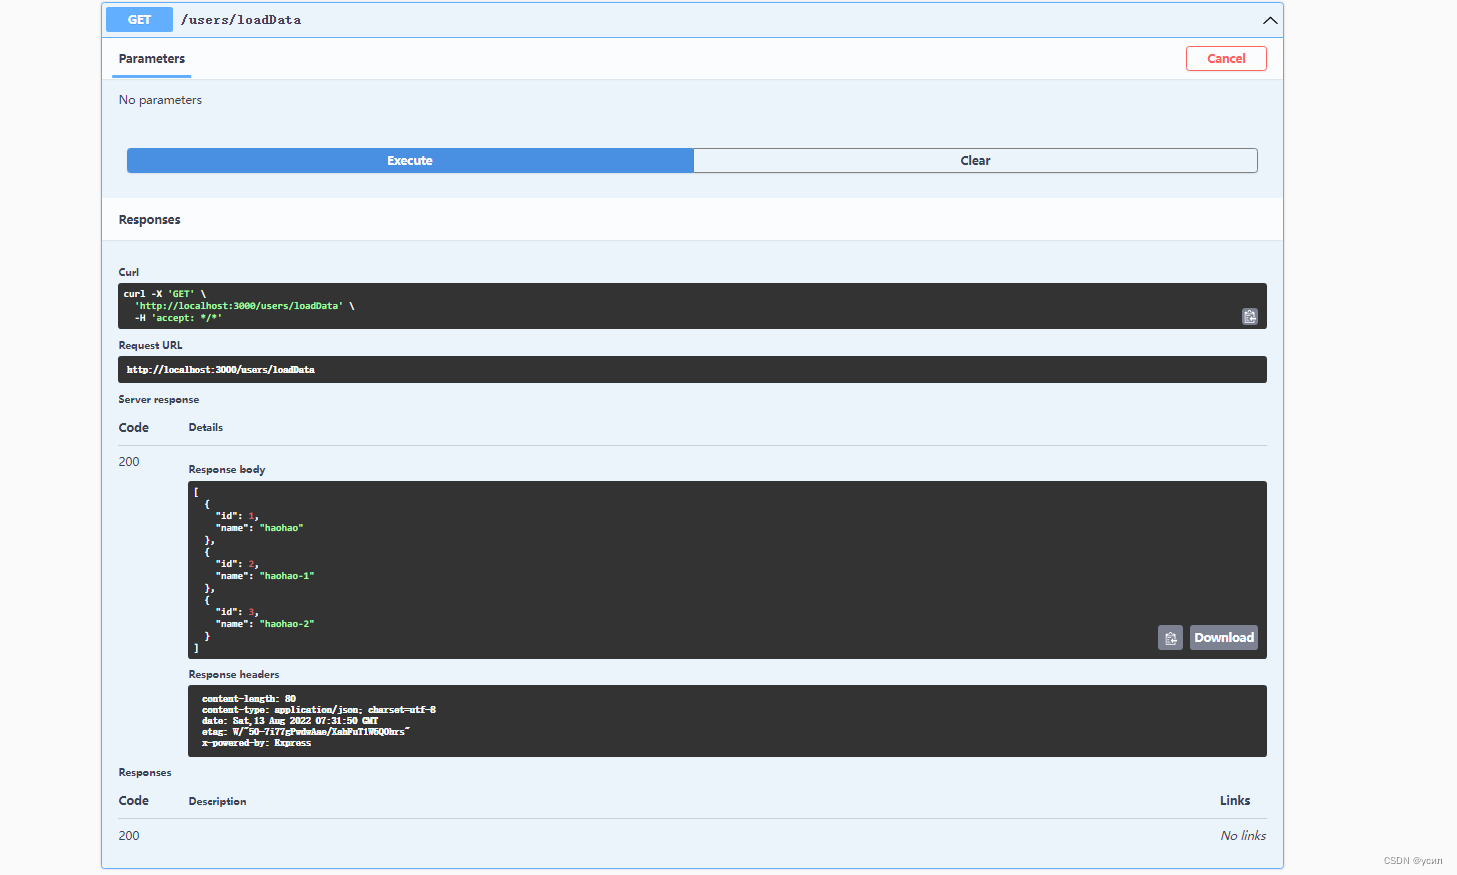Download the response body
This screenshot has width=1457, height=875.
click(1224, 638)
